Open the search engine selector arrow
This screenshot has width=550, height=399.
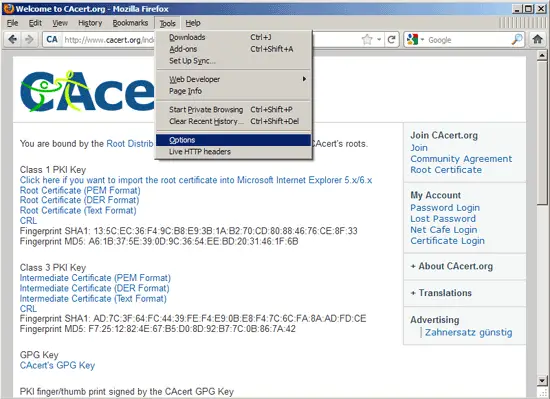[422, 40]
